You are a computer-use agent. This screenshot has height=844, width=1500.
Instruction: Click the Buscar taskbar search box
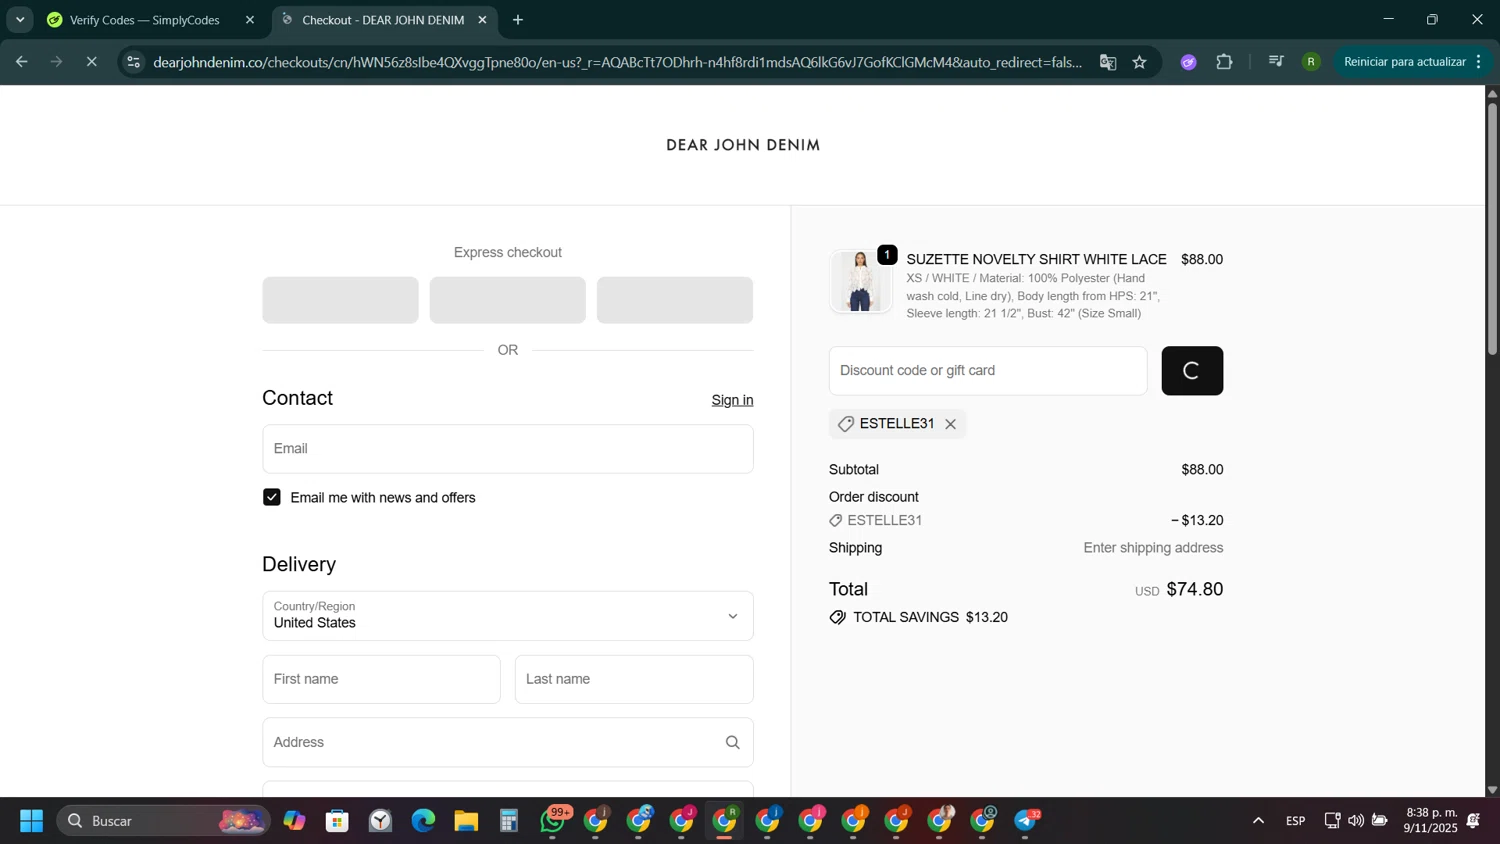(164, 821)
